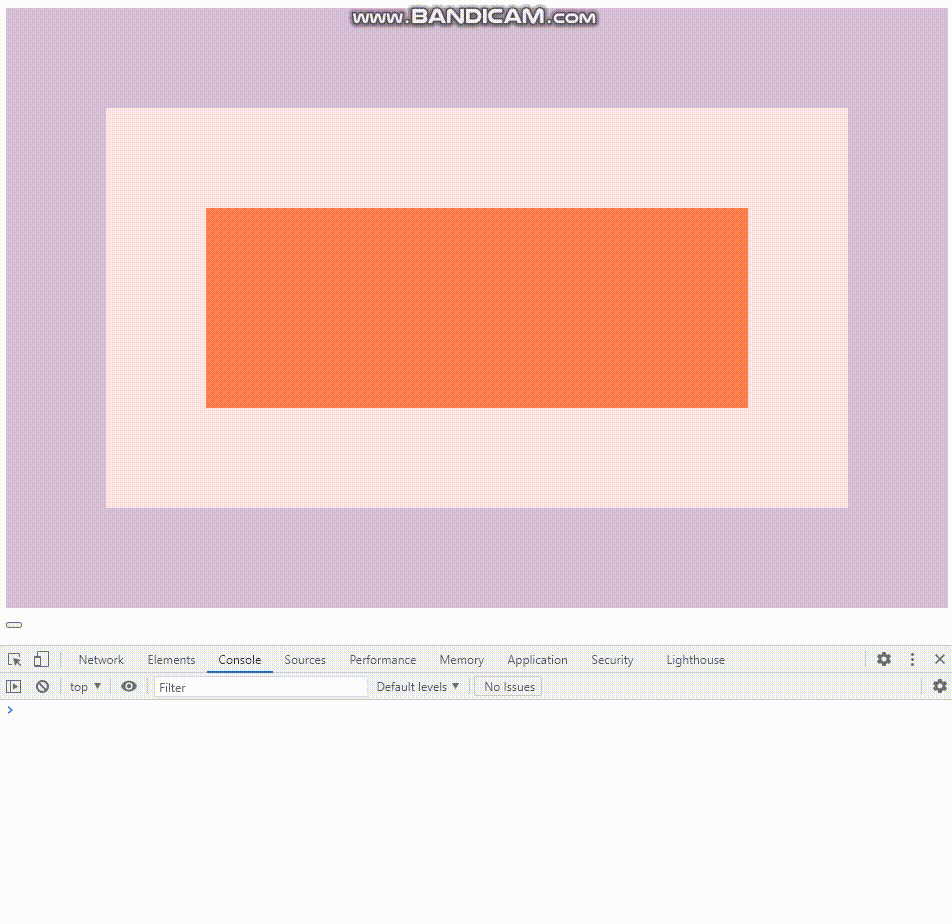Viewport: 952px width, 924px height.
Task: Click the www.BANDICAM.com watermark
Action: click(475, 16)
